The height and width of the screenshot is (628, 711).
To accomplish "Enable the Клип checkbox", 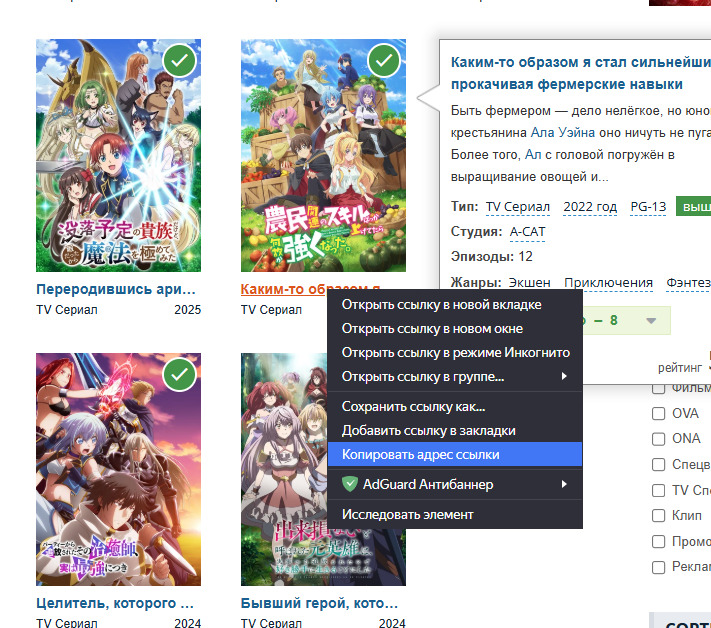I will (659, 516).
